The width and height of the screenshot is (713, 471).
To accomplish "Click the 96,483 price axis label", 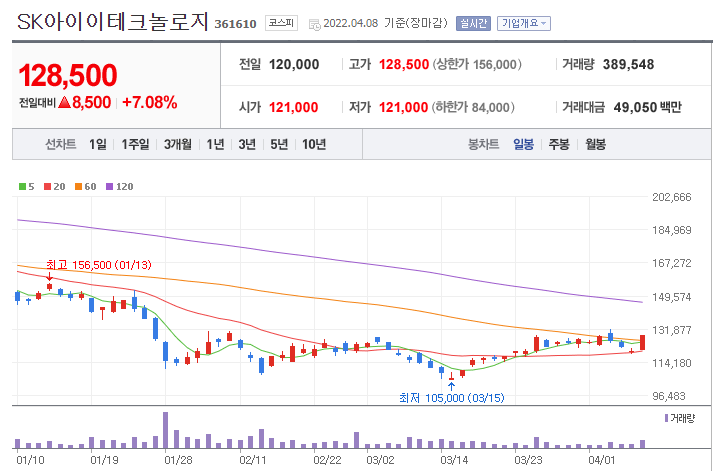I will coord(668,396).
